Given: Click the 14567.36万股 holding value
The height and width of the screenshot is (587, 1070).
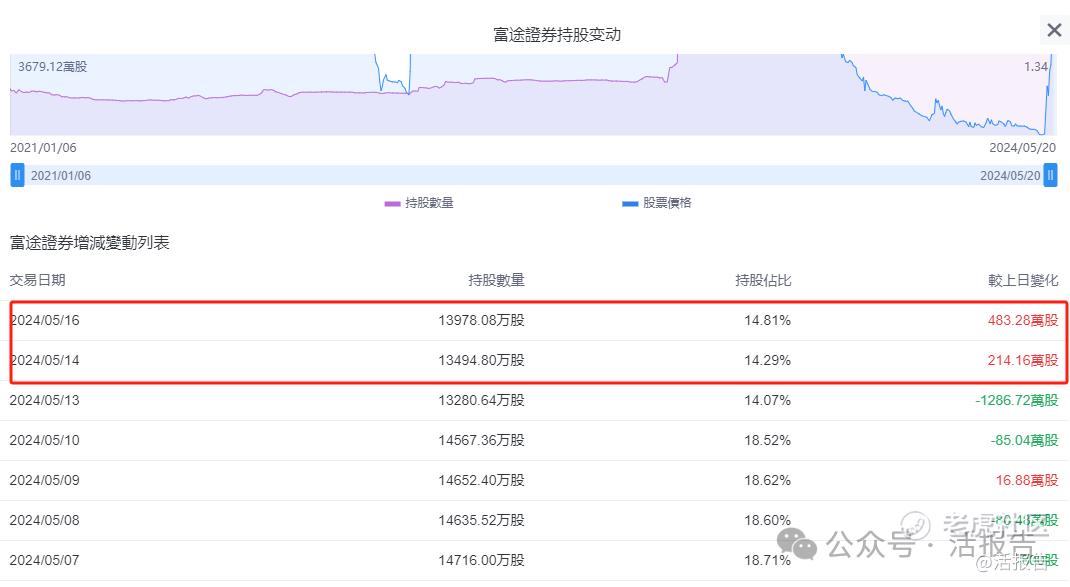Looking at the screenshot, I should point(481,440).
